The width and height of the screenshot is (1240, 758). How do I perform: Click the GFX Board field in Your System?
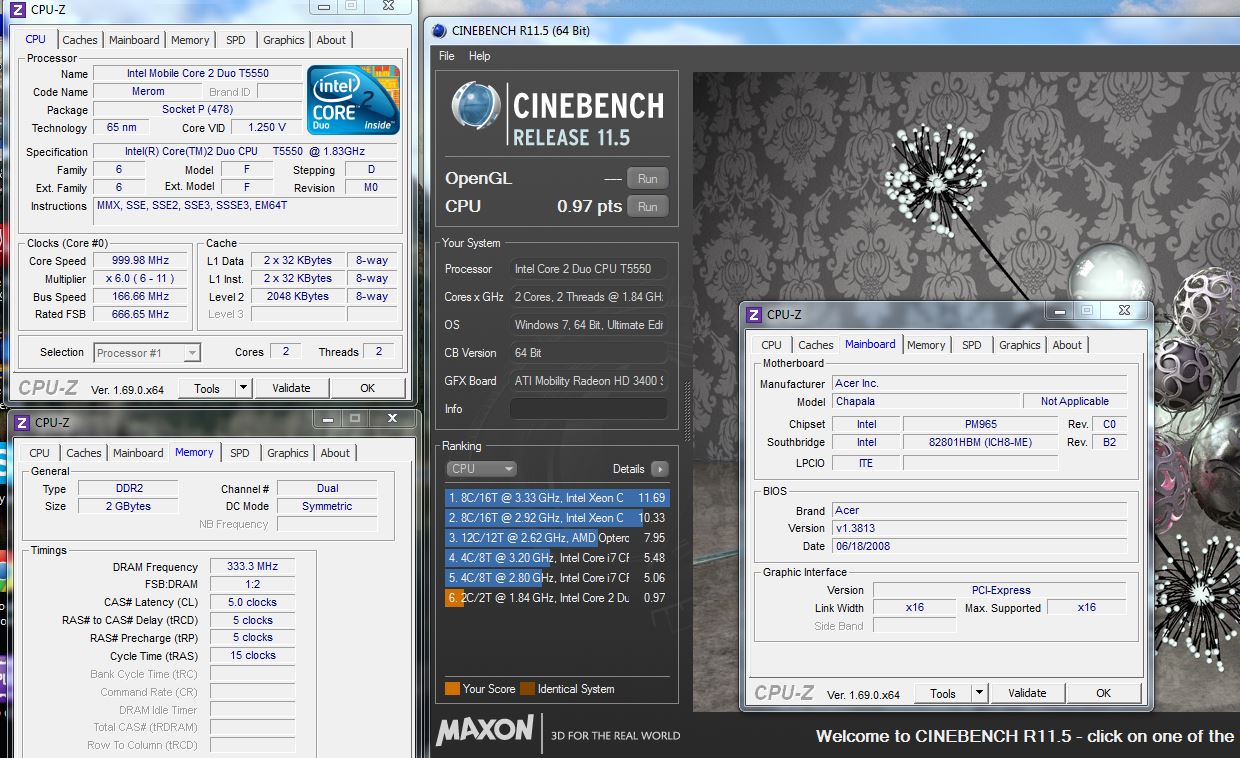(588, 381)
